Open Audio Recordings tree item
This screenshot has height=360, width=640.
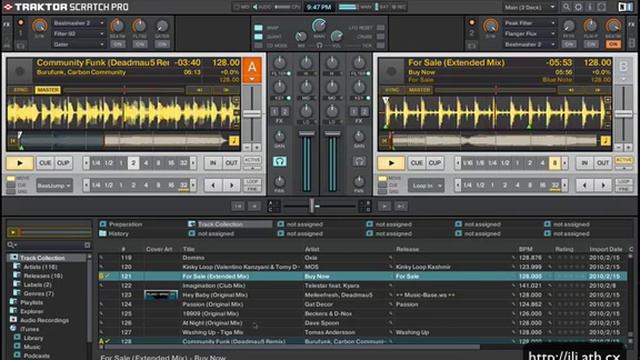[x=44, y=320]
